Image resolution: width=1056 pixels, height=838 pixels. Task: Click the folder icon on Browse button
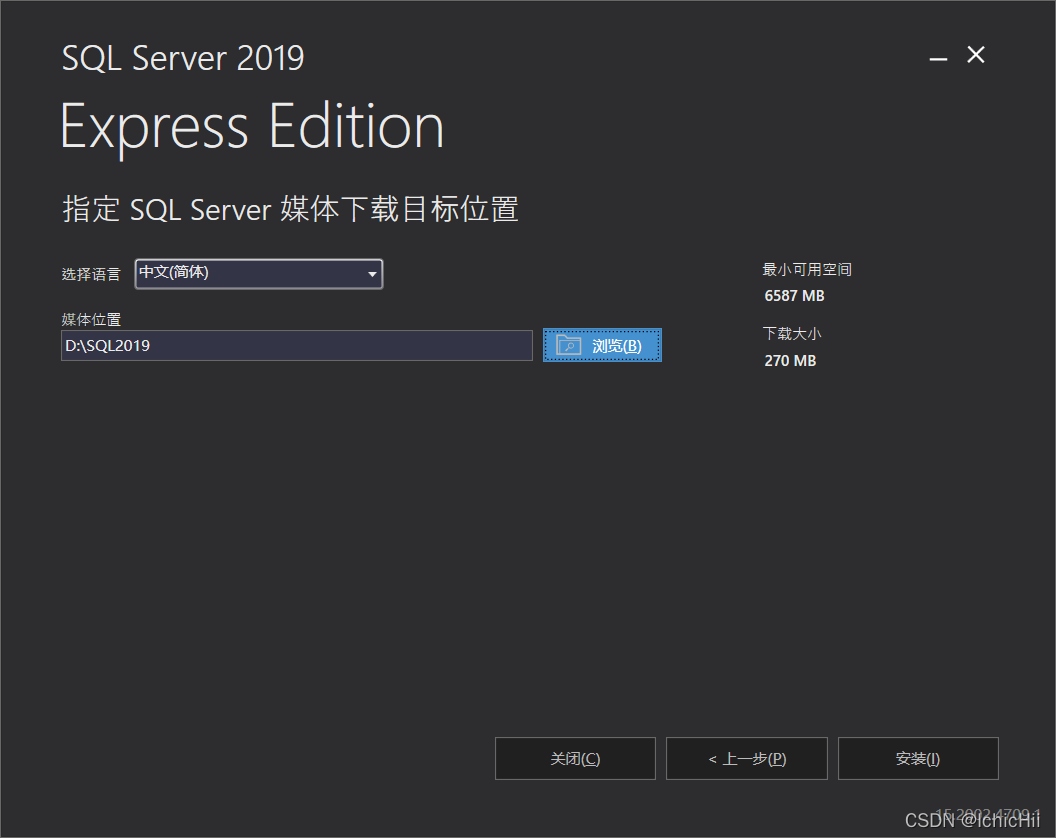pyautogui.click(x=568, y=346)
